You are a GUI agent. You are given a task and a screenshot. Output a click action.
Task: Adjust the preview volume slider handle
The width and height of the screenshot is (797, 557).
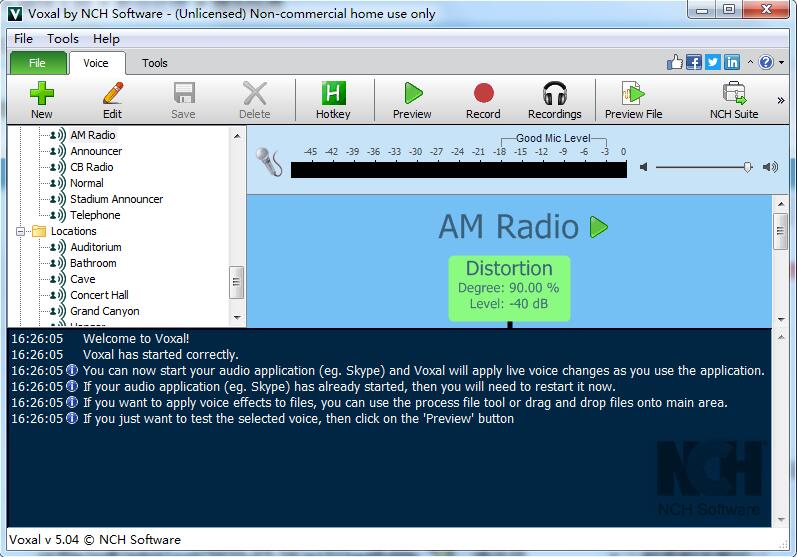747,167
